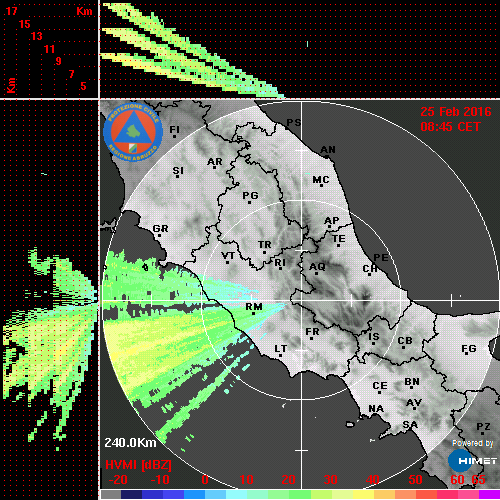Click the AR province label on the map

(215, 162)
